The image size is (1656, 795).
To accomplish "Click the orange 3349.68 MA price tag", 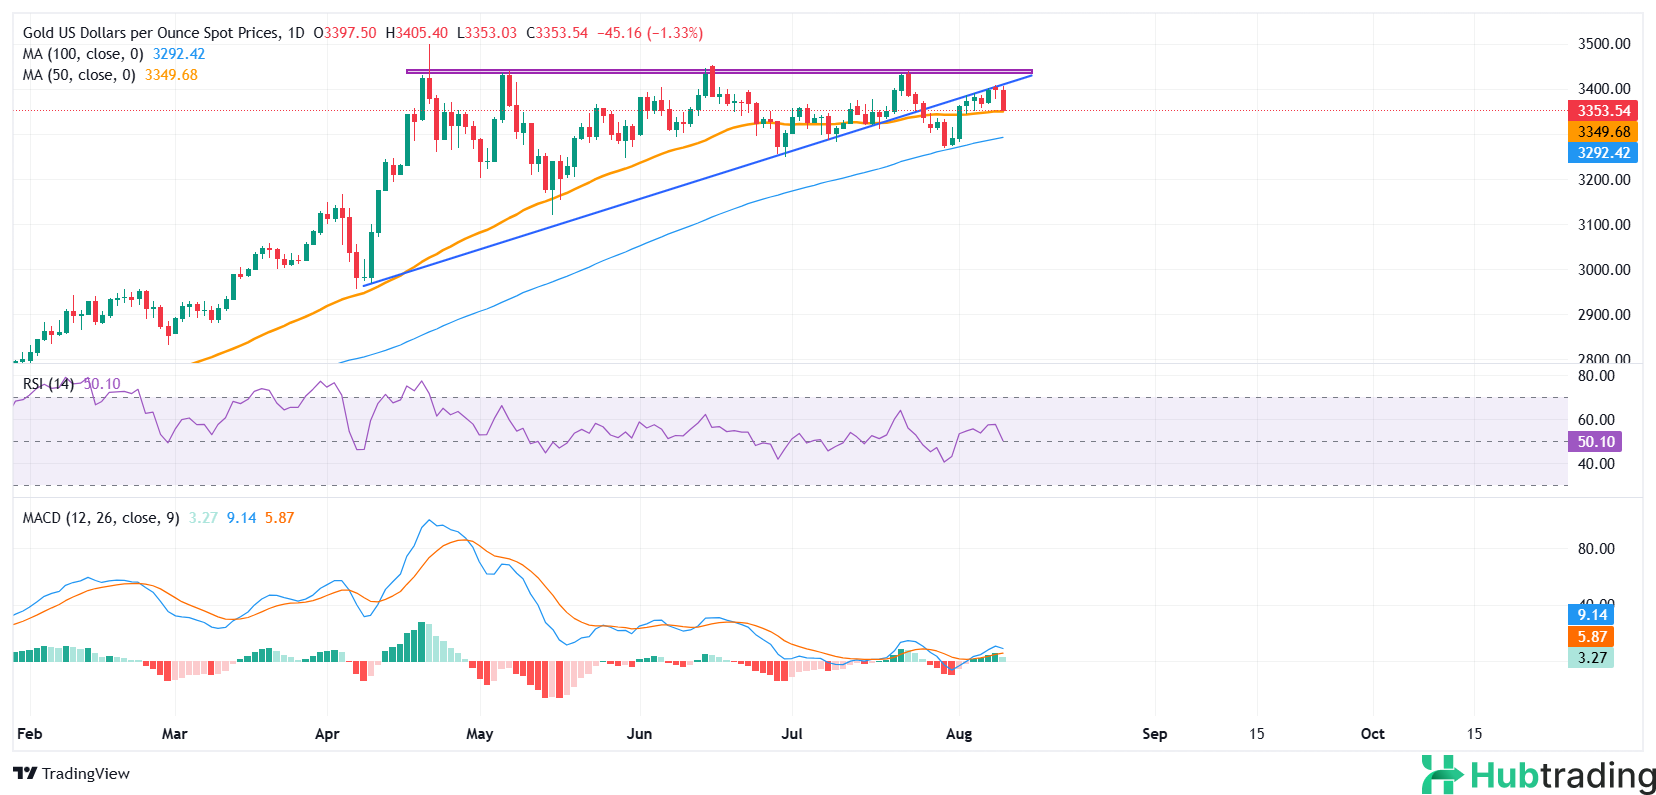I will [1603, 132].
